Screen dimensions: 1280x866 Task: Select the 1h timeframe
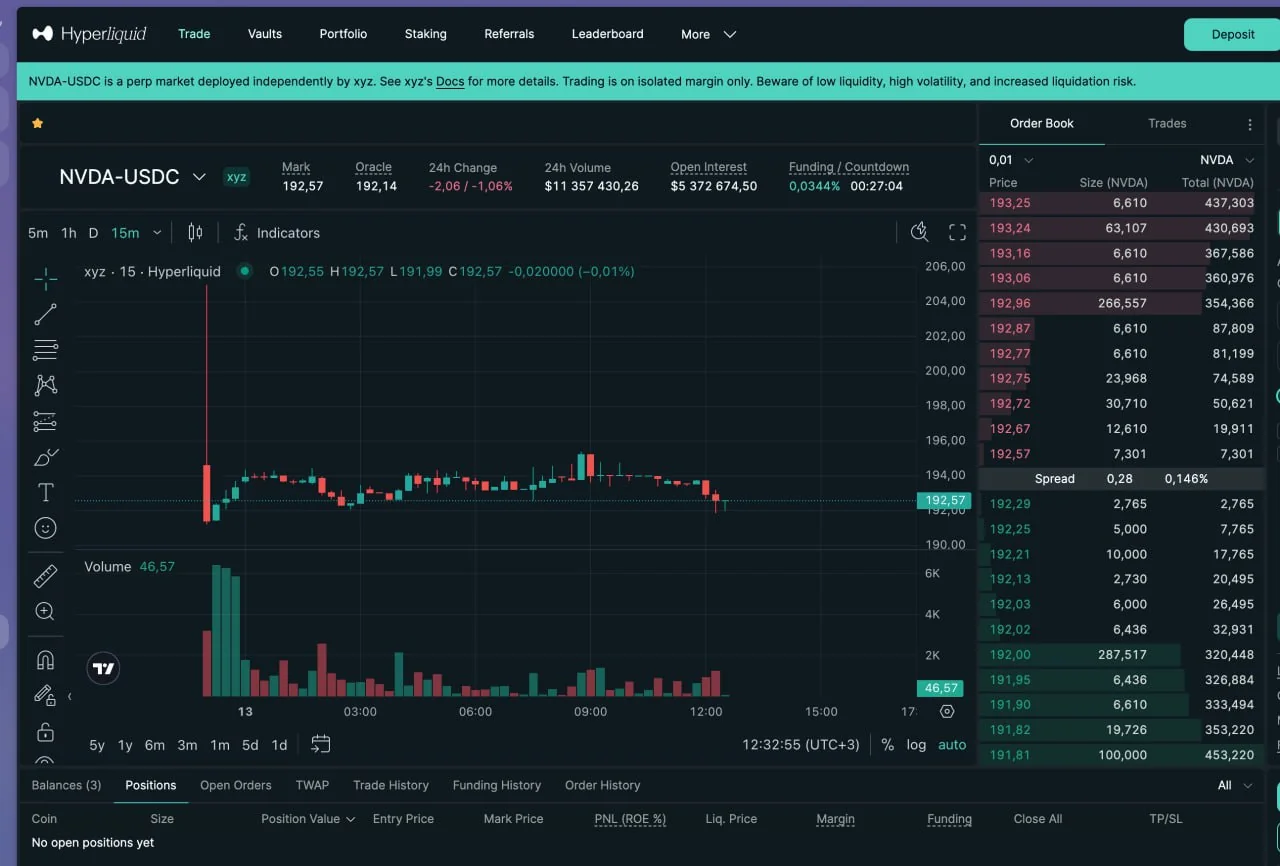[68, 233]
